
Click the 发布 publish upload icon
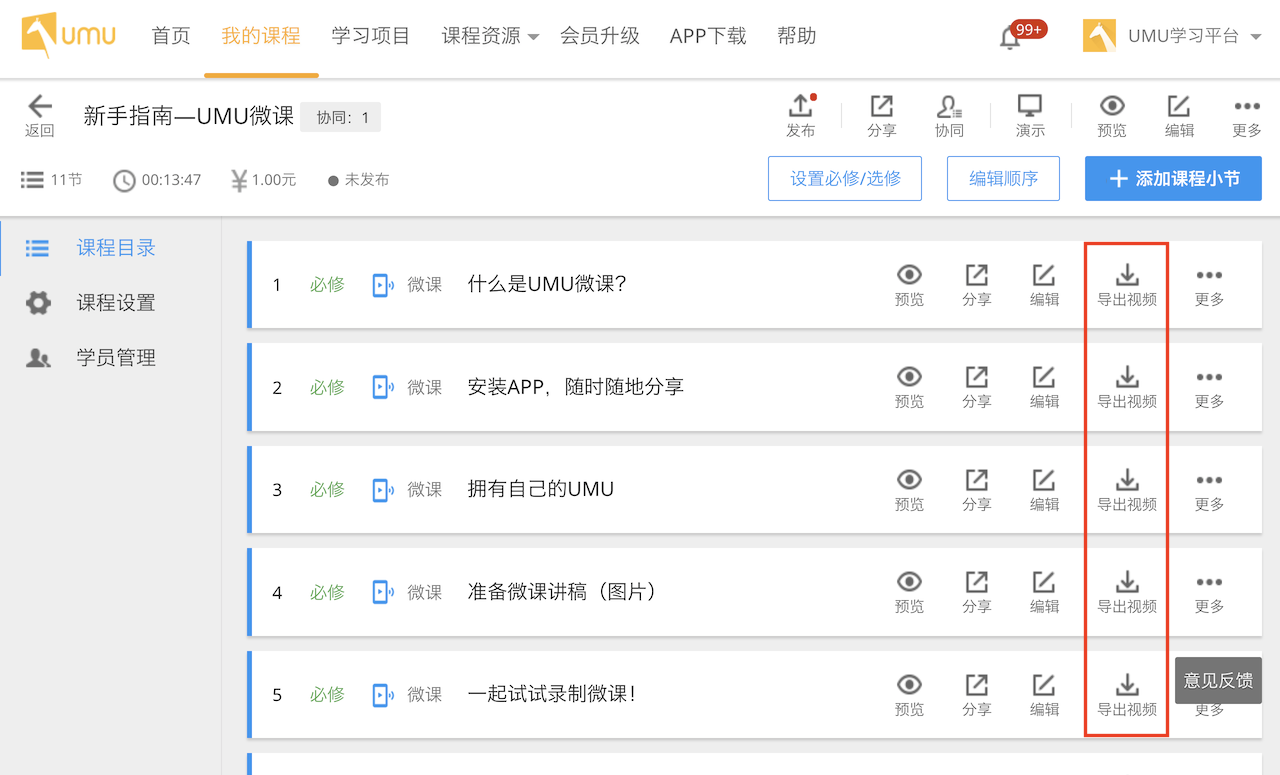point(800,106)
